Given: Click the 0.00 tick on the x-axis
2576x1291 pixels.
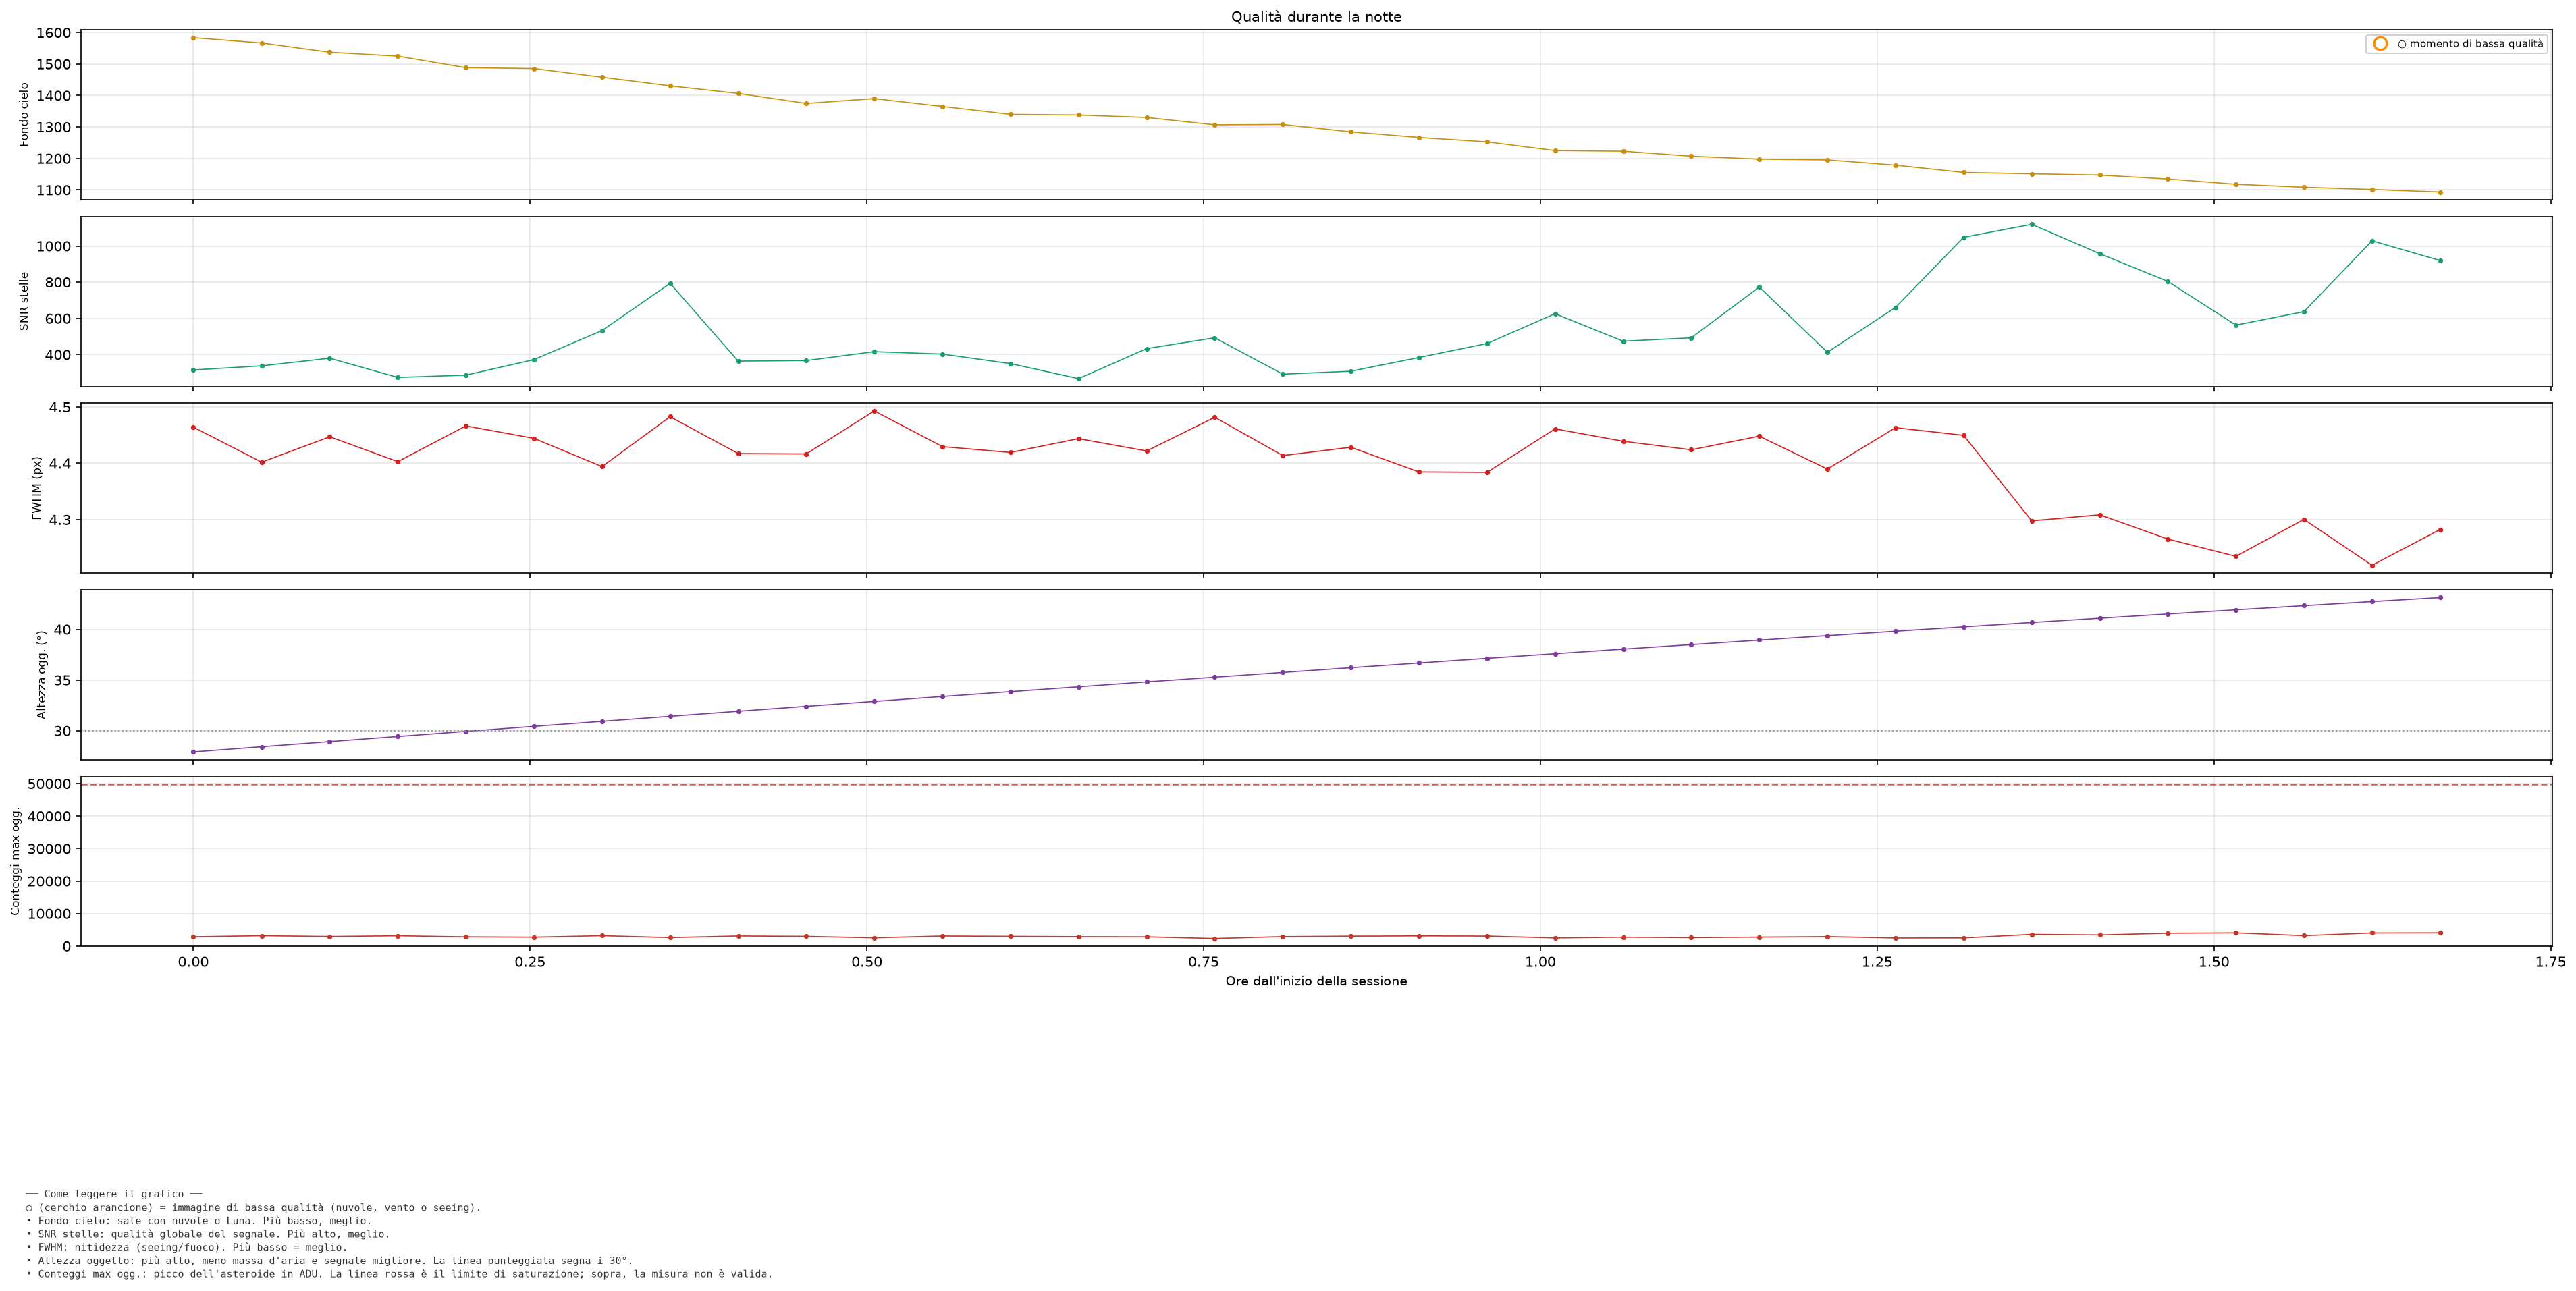Looking at the screenshot, I should click(x=193, y=962).
